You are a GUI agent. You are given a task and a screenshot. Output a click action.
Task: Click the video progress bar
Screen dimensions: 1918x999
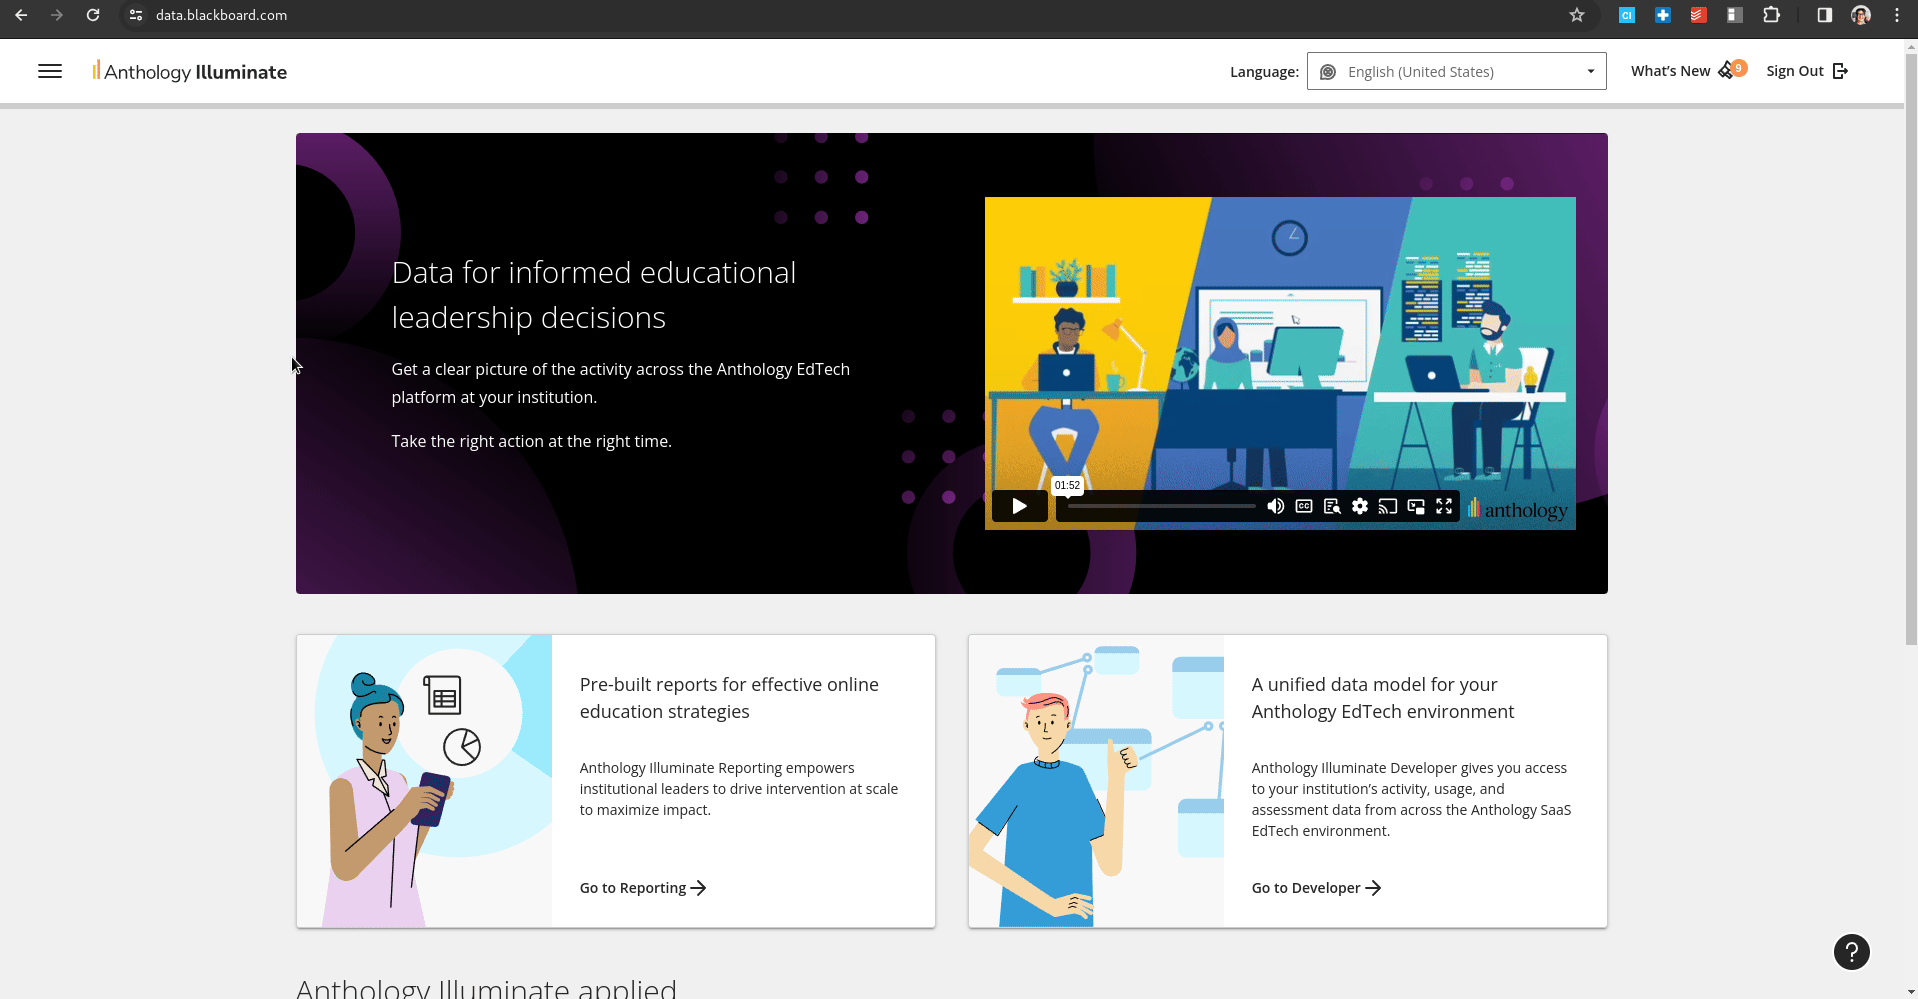pyautogui.click(x=1161, y=506)
